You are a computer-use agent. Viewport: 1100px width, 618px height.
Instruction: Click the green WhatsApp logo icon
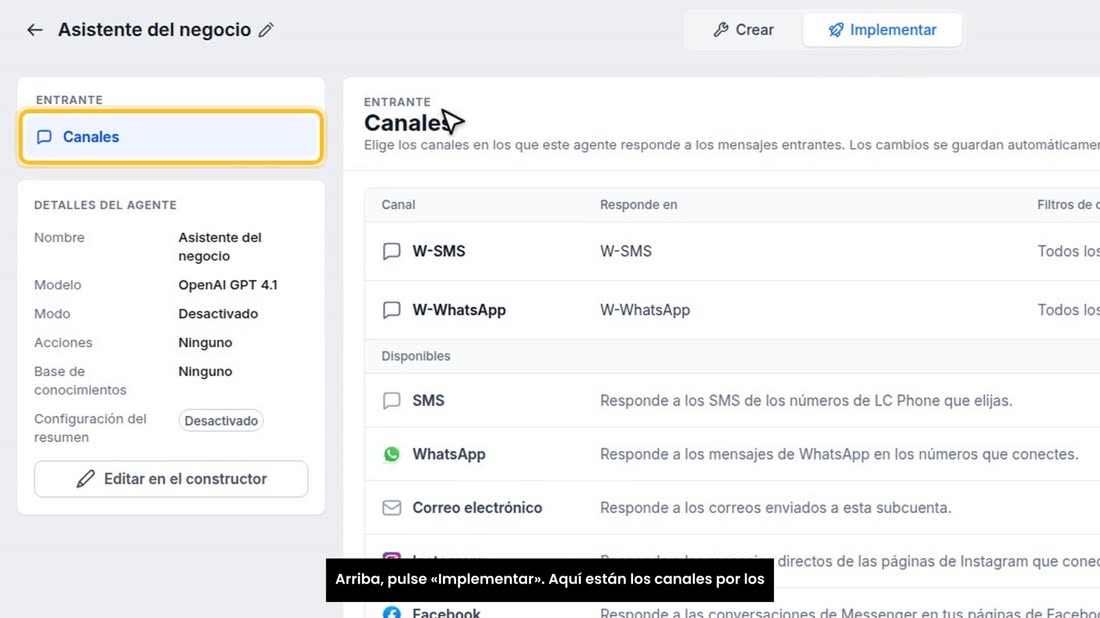(x=391, y=455)
